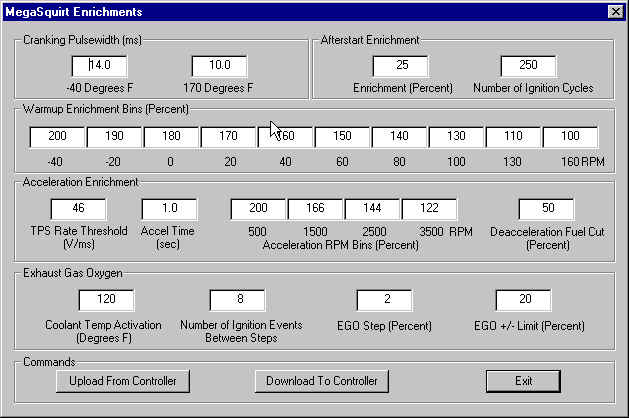Viewport: 629px width, 418px height.
Task: Click the warmup bin field for 0
Action: pos(171,137)
